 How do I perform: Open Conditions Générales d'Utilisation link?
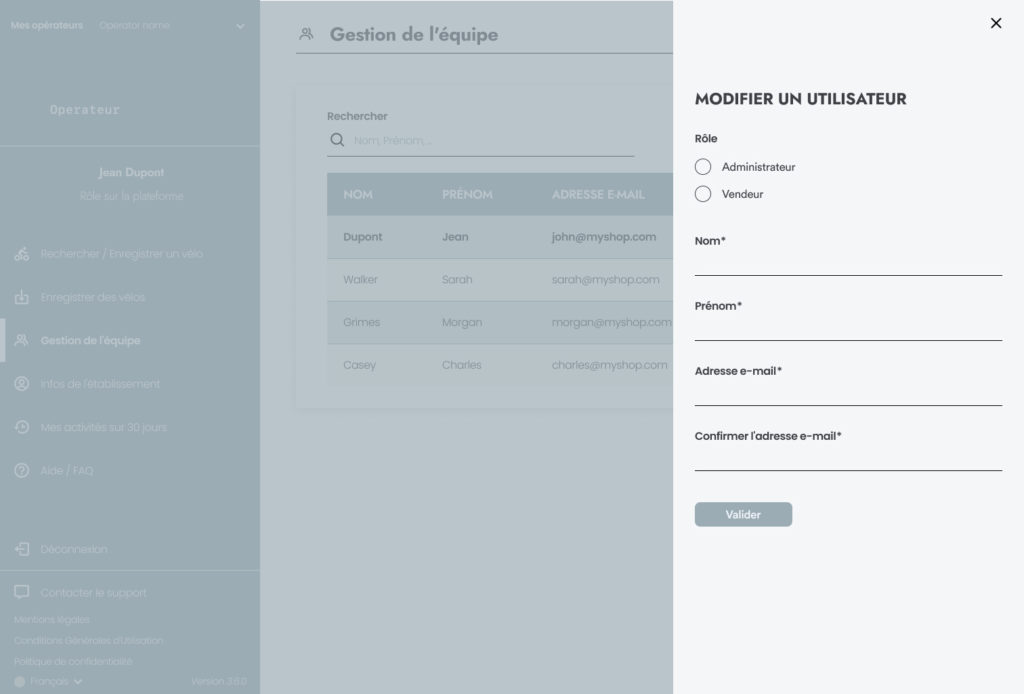point(88,640)
